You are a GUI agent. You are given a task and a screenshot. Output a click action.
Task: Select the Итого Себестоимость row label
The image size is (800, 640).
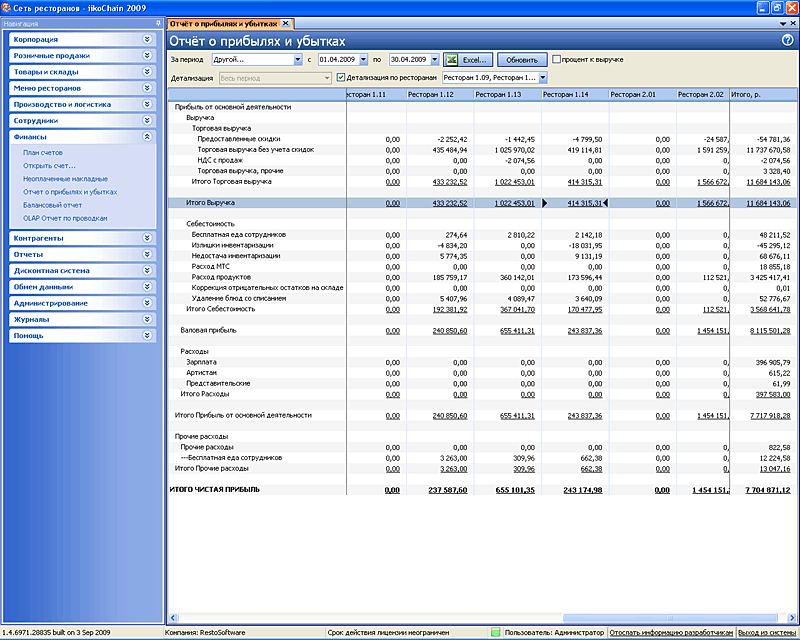coord(220,309)
